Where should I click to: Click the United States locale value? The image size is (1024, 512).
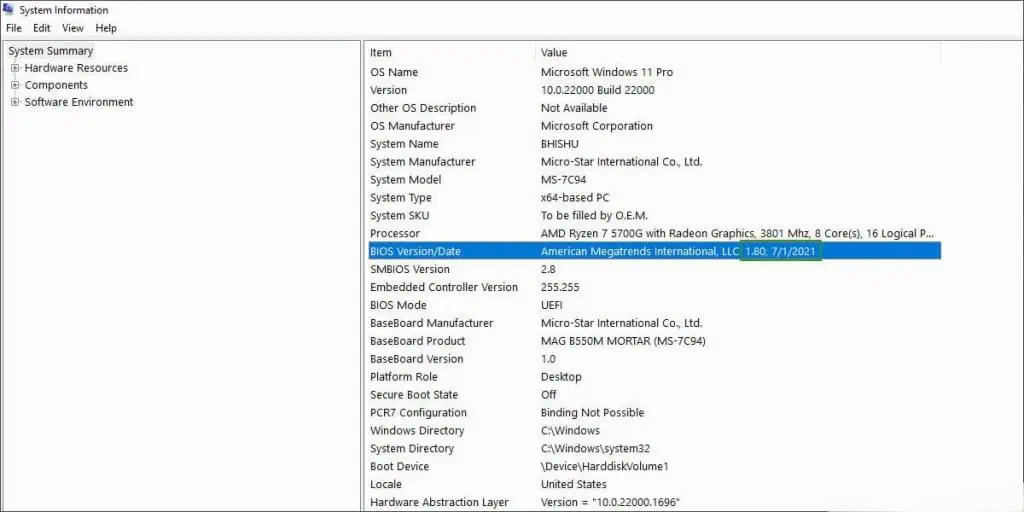(573, 485)
